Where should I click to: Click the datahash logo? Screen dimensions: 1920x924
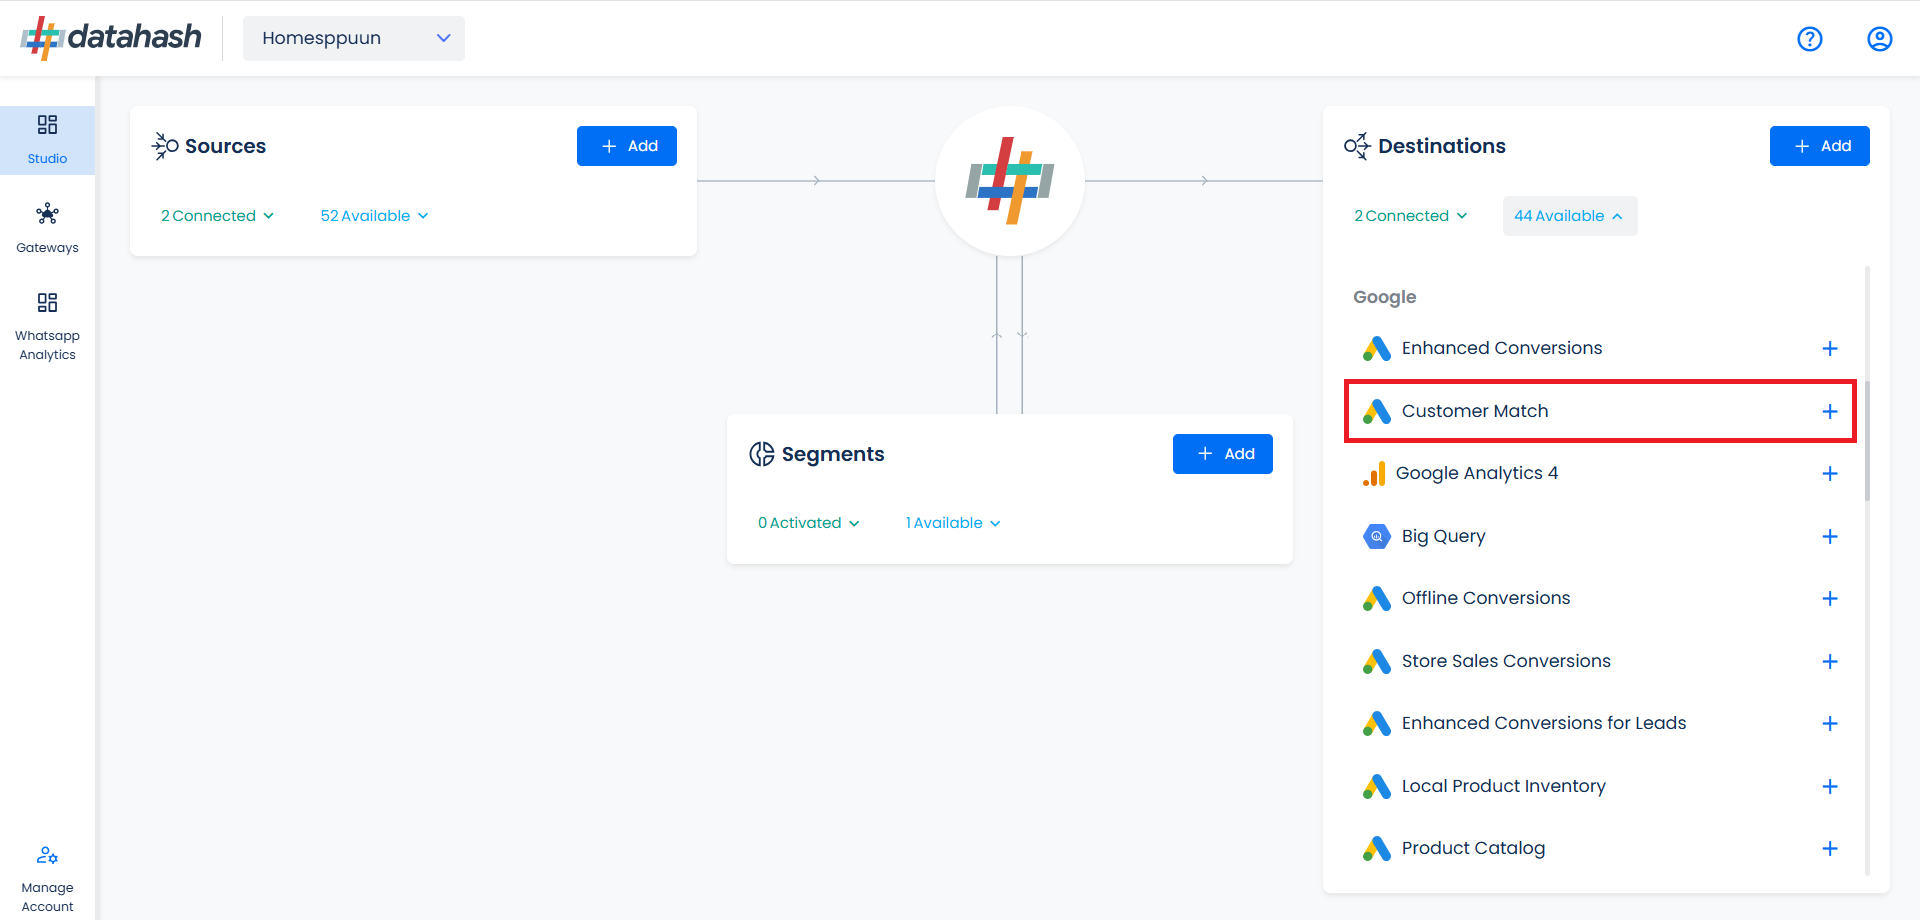pyautogui.click(x=111, y=38)
